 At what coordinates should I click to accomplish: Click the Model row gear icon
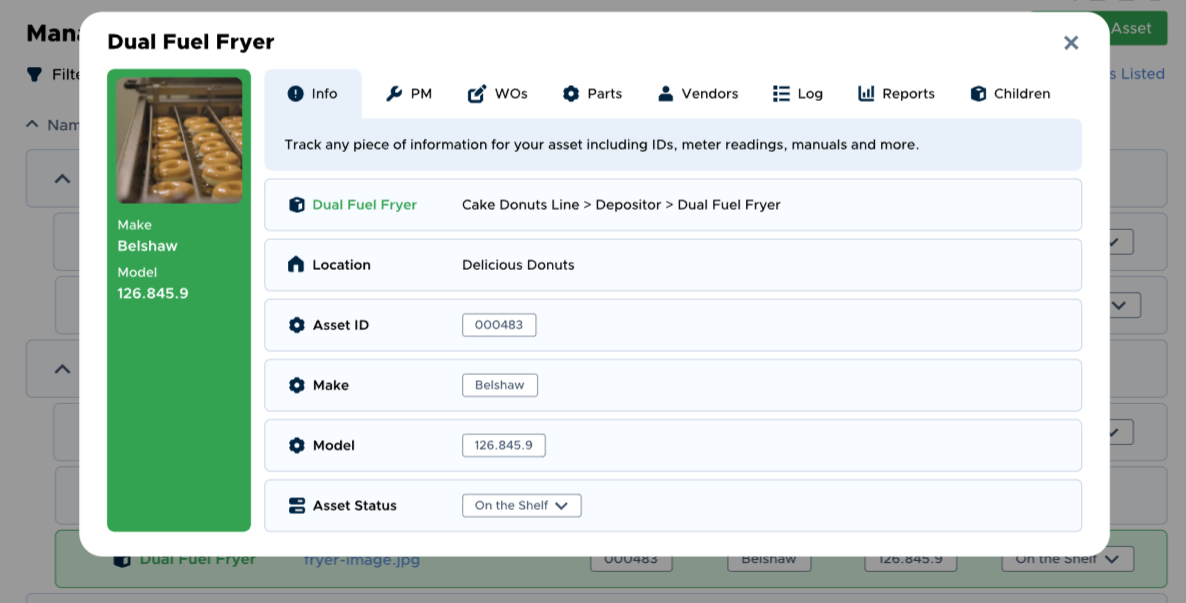(x=296, y=445)
